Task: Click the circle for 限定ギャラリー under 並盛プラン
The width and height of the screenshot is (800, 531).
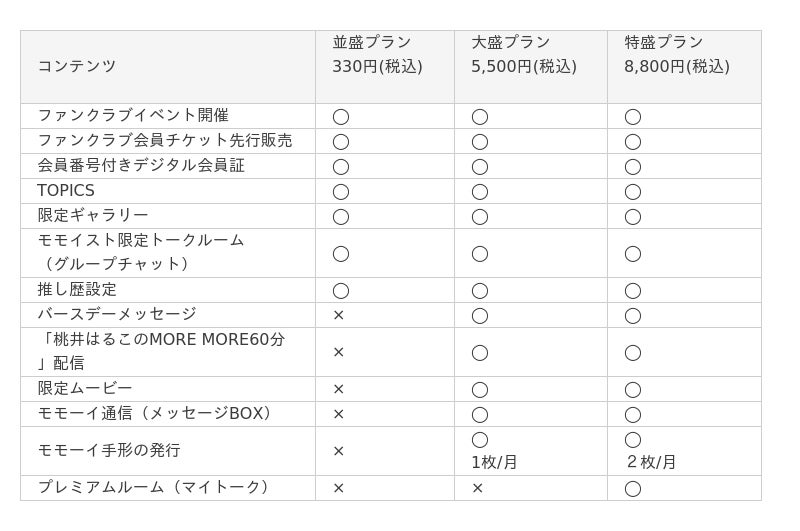Action: (340, 217)
